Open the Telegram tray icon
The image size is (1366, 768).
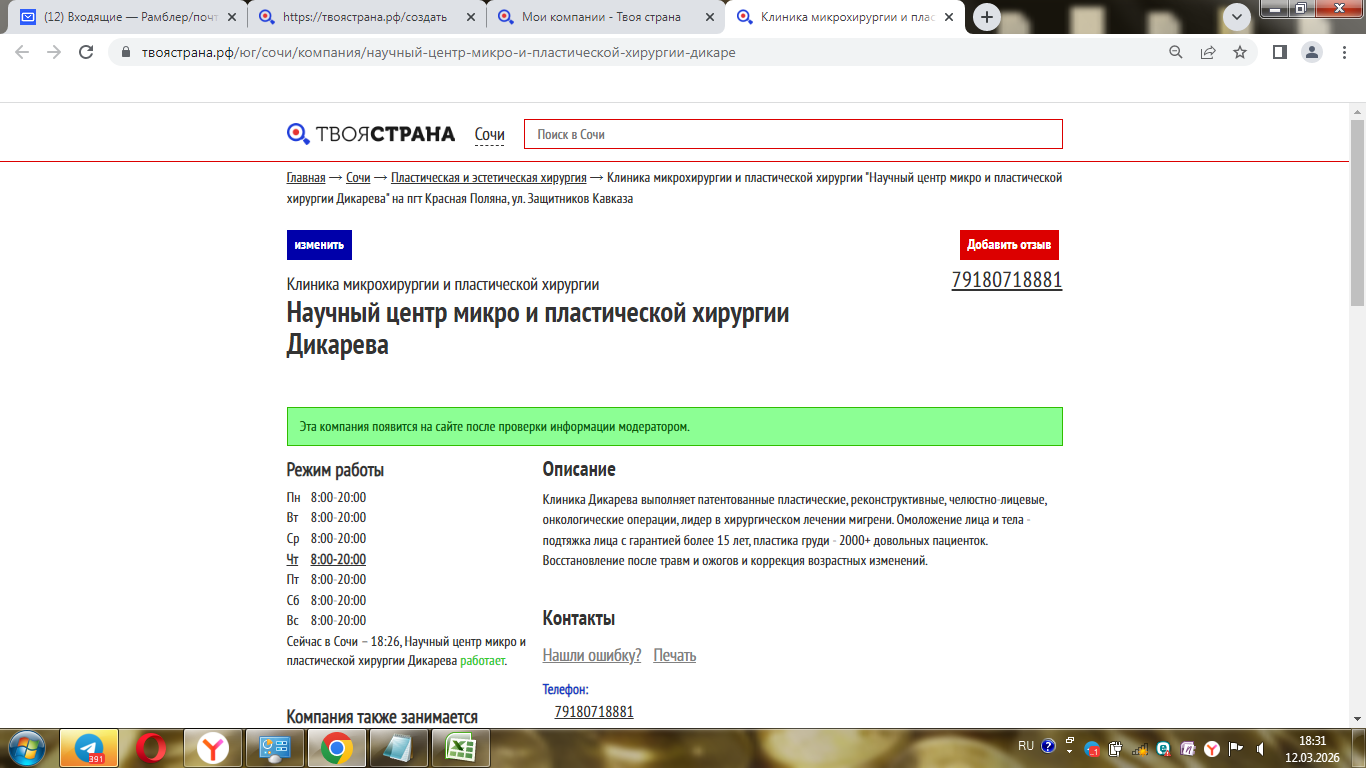[x=1093, y=748]
